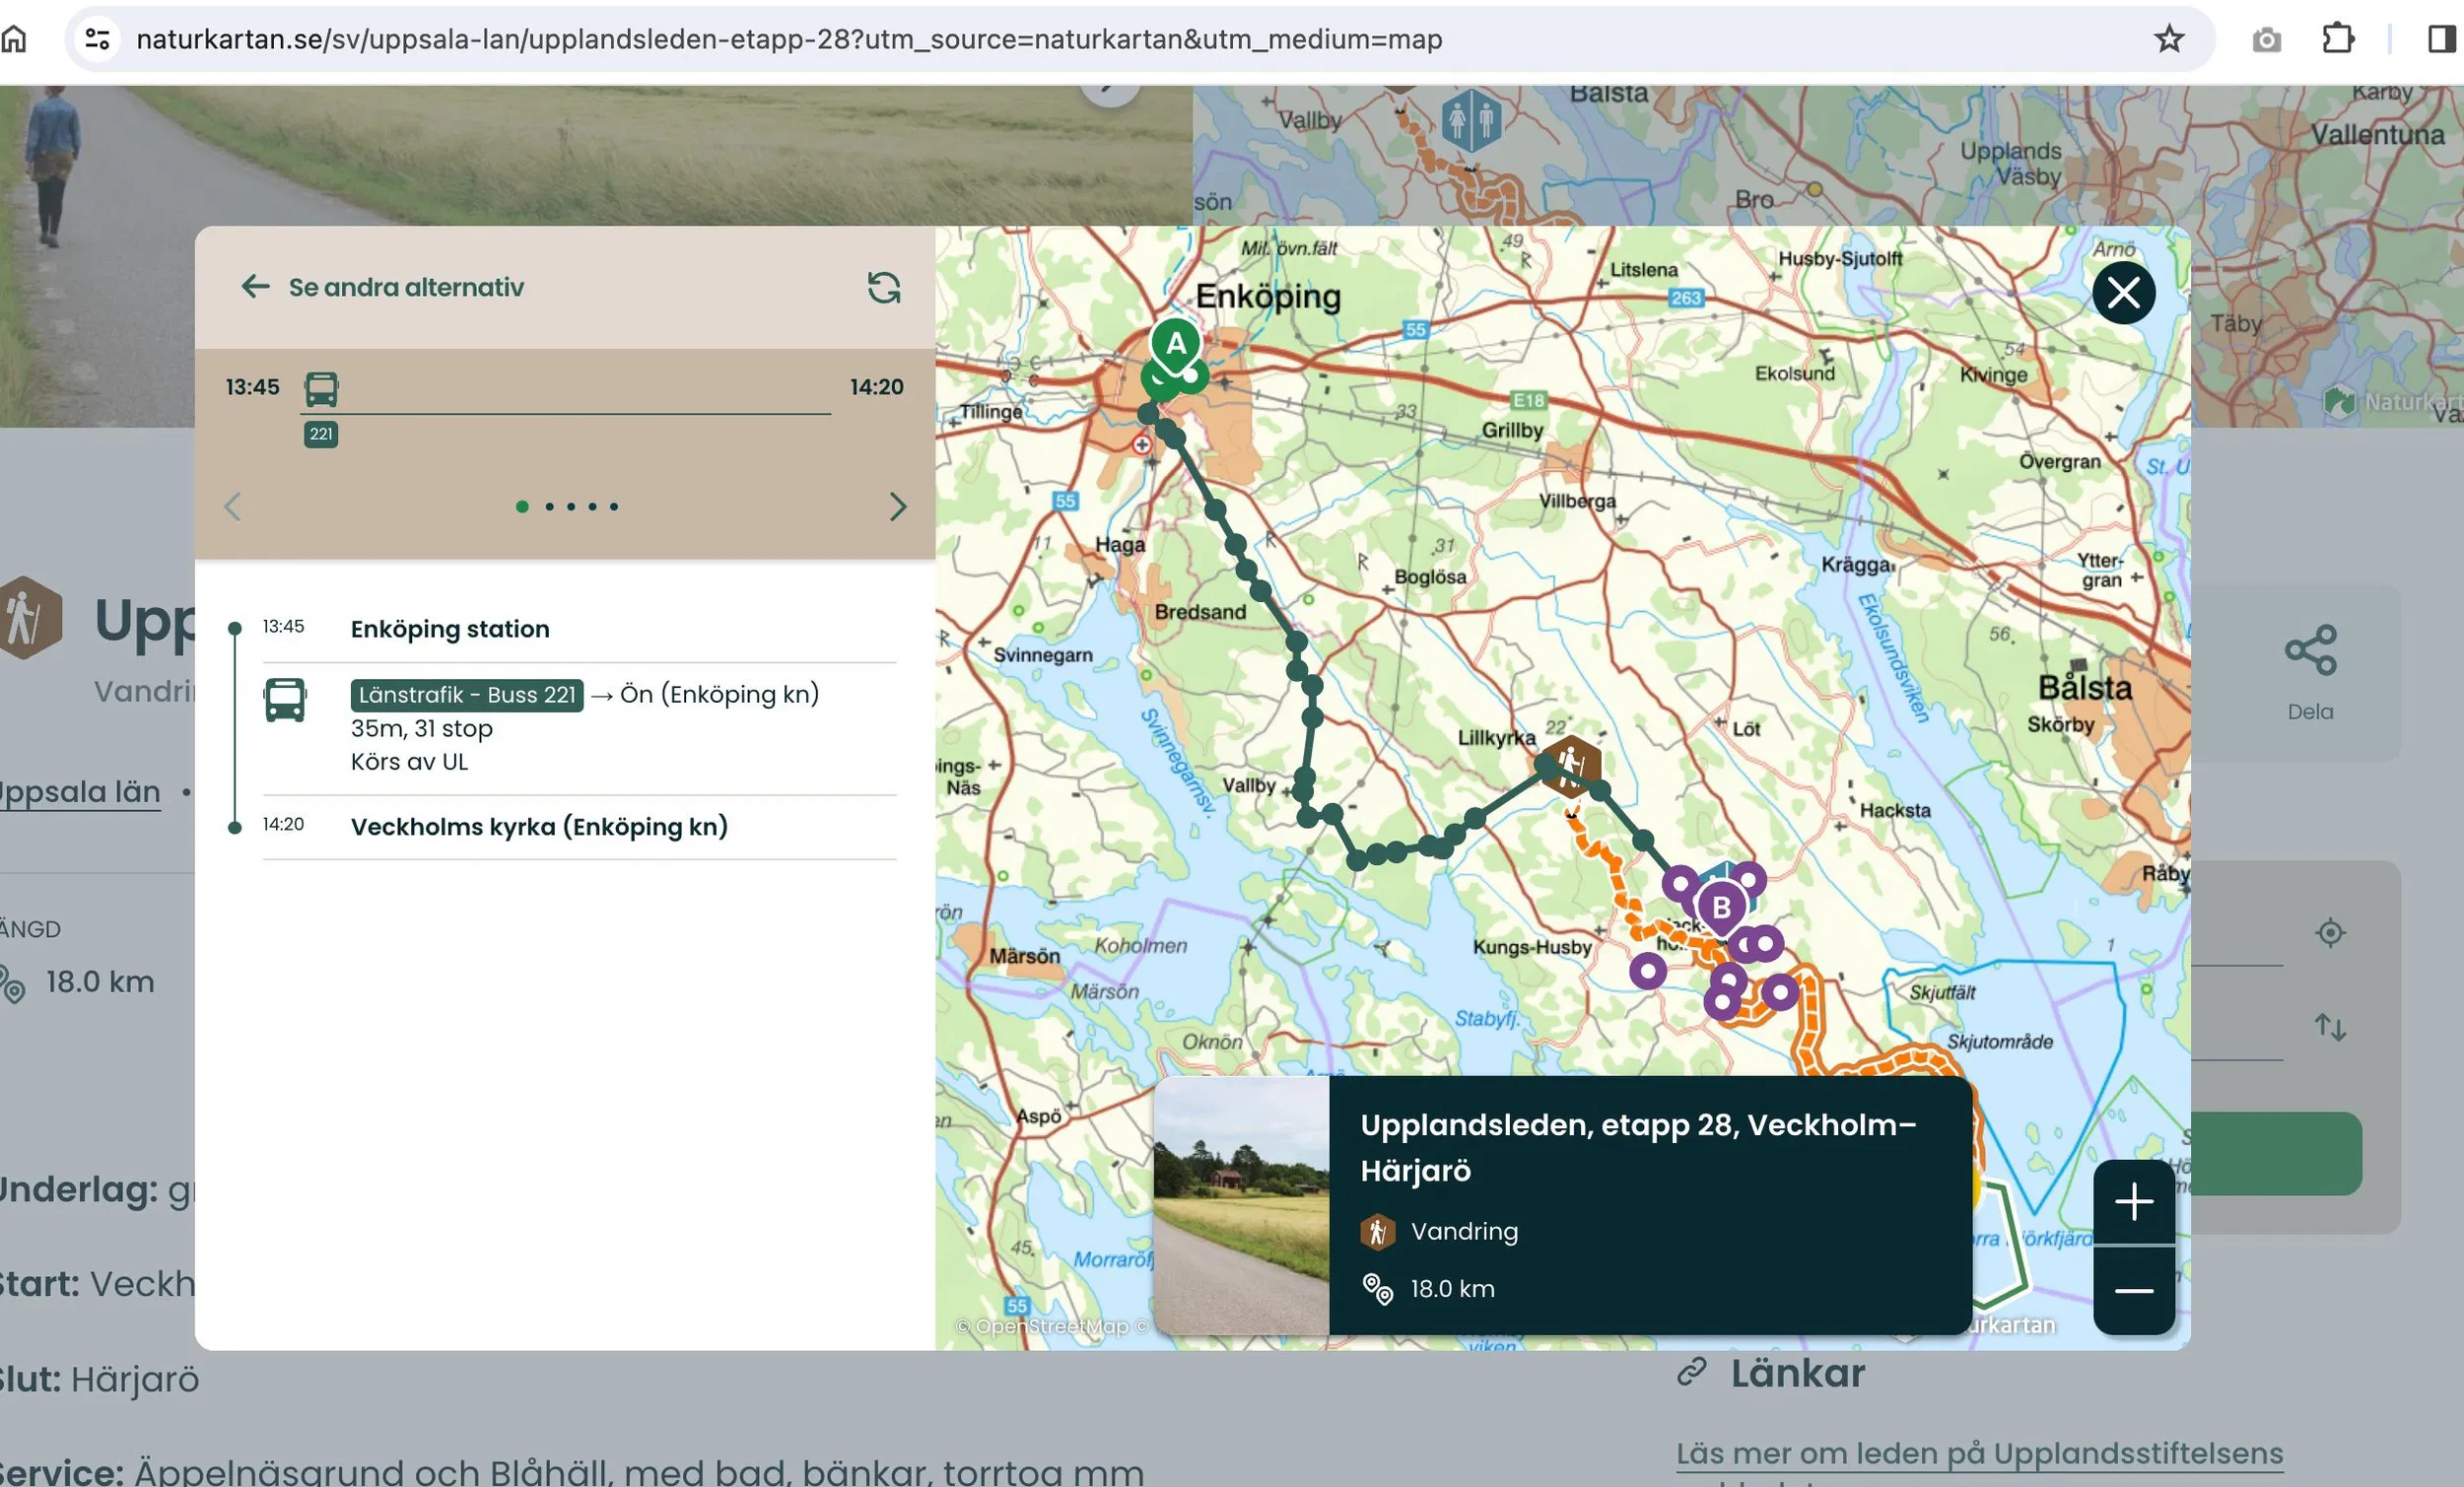
Task: Click map marker A at Enköping
Action: tap(1176, 345)
